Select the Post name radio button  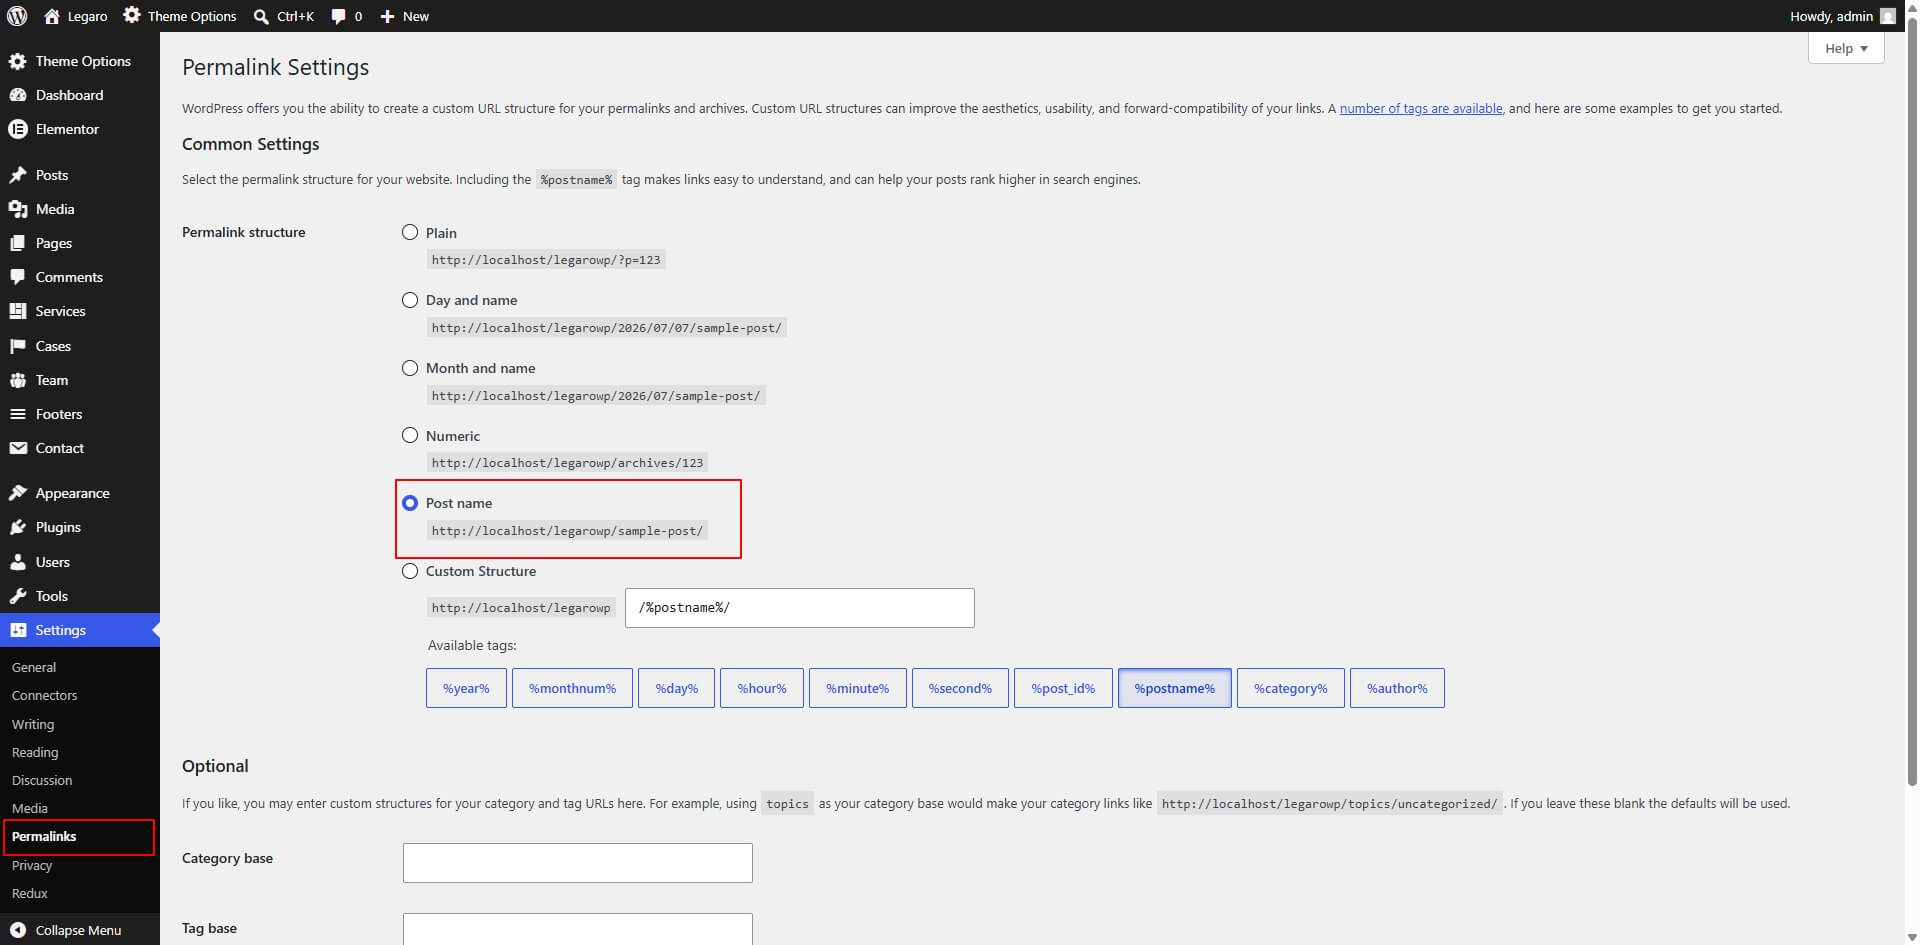click(x=410, y=503)
